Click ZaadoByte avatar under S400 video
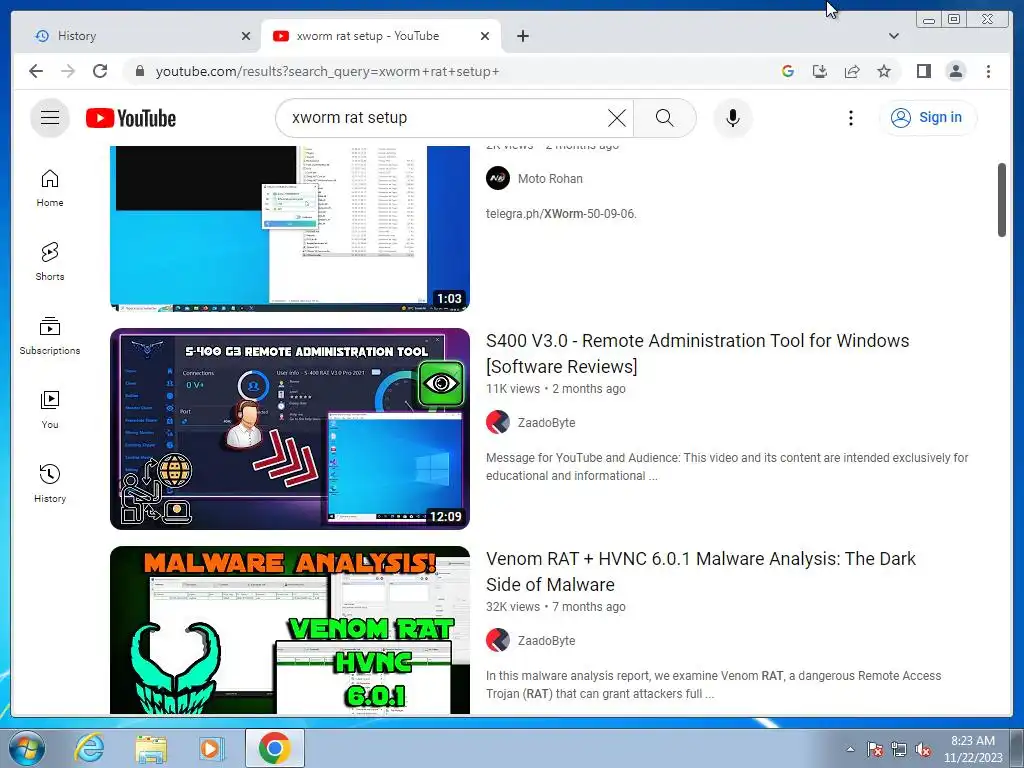 [498, 423]
